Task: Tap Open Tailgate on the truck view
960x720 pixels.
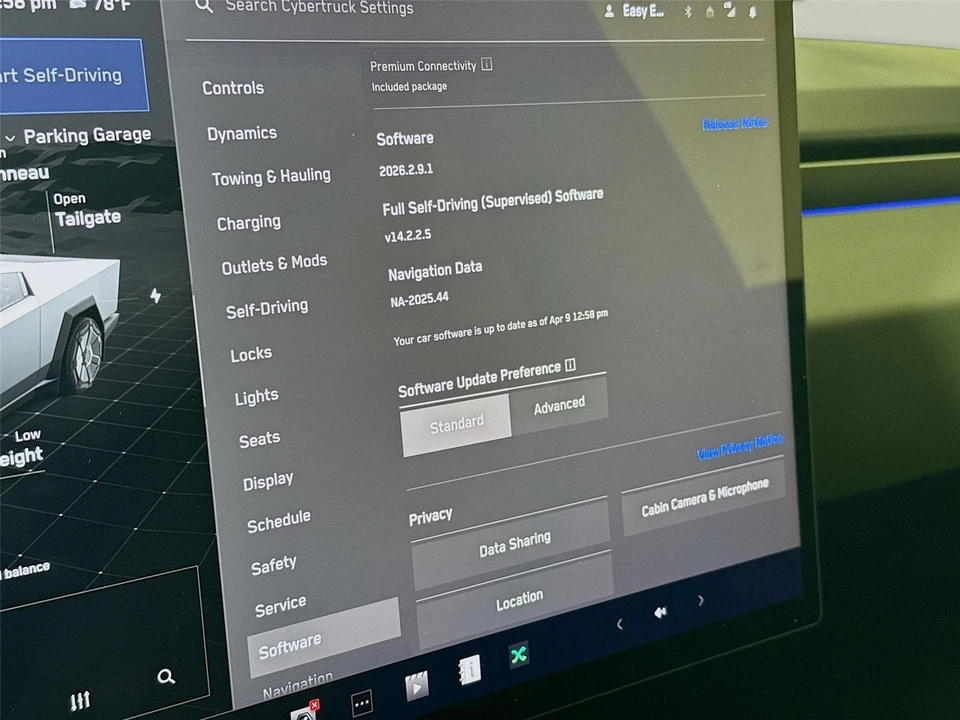Action: 87,210
